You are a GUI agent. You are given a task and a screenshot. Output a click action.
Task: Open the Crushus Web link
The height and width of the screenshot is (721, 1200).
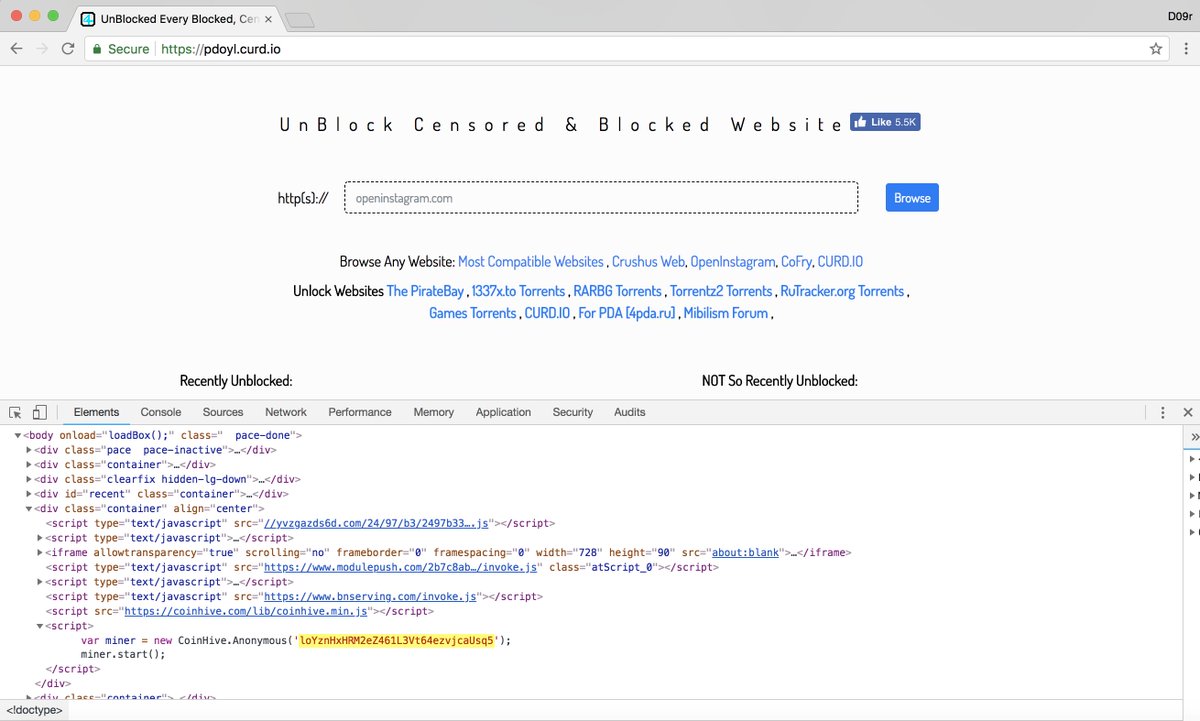pyautogui.click(x=648, y=262)
